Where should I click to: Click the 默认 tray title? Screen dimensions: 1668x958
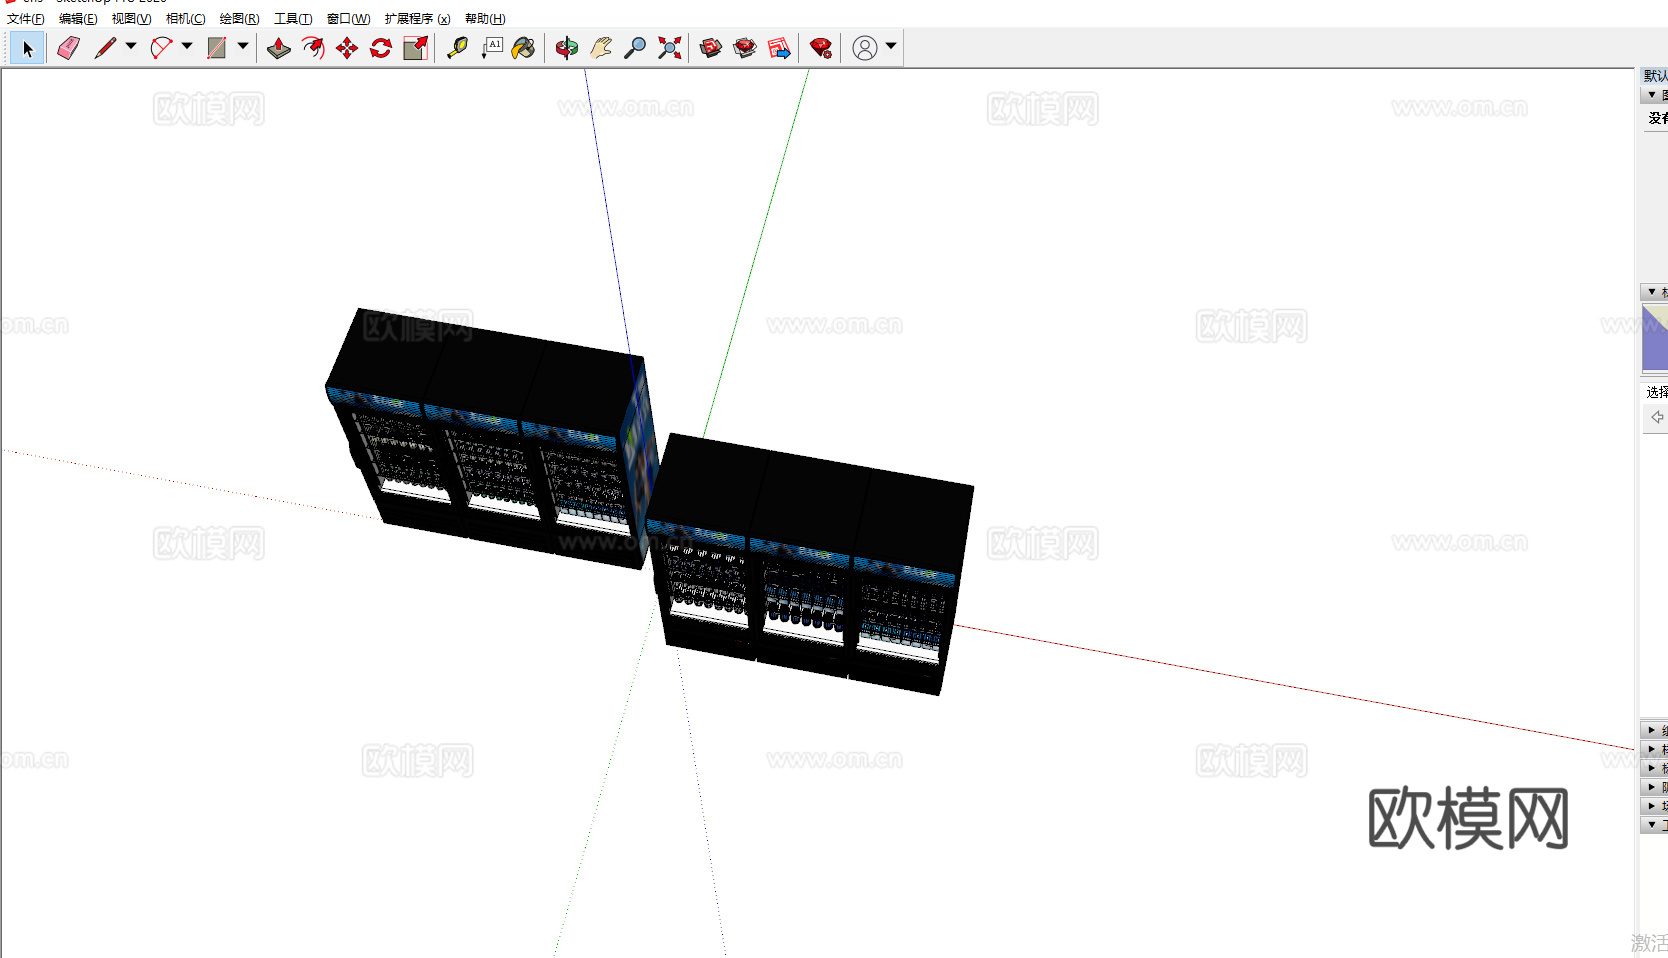click(x=1655, y=75)
